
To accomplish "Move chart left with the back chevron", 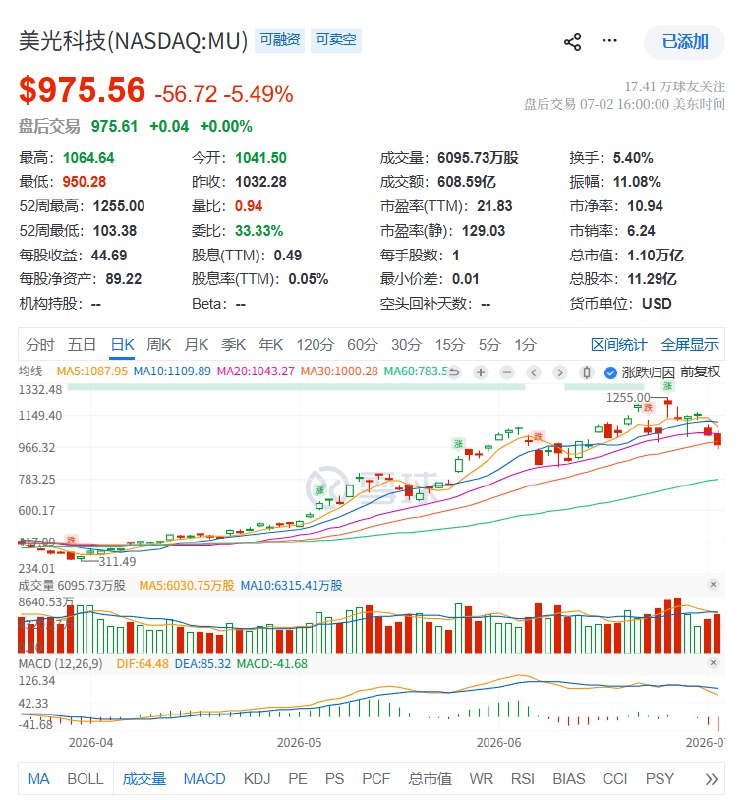I will click(534, 372).
